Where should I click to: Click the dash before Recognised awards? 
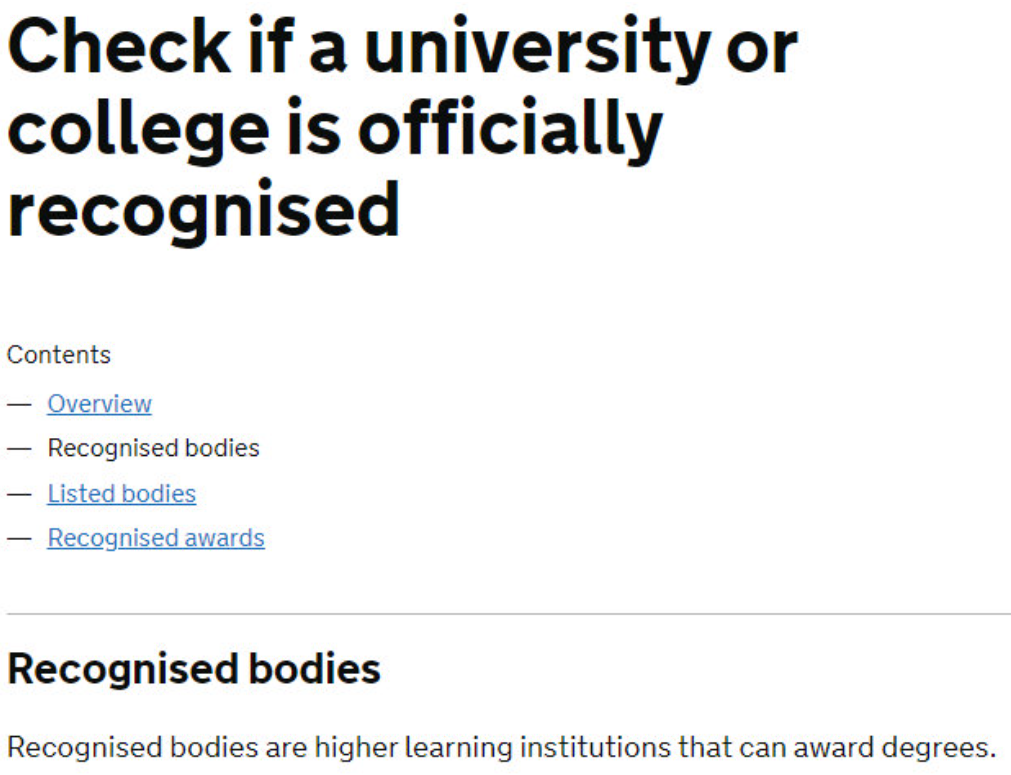pyautogui.click(x=20, y=538)
